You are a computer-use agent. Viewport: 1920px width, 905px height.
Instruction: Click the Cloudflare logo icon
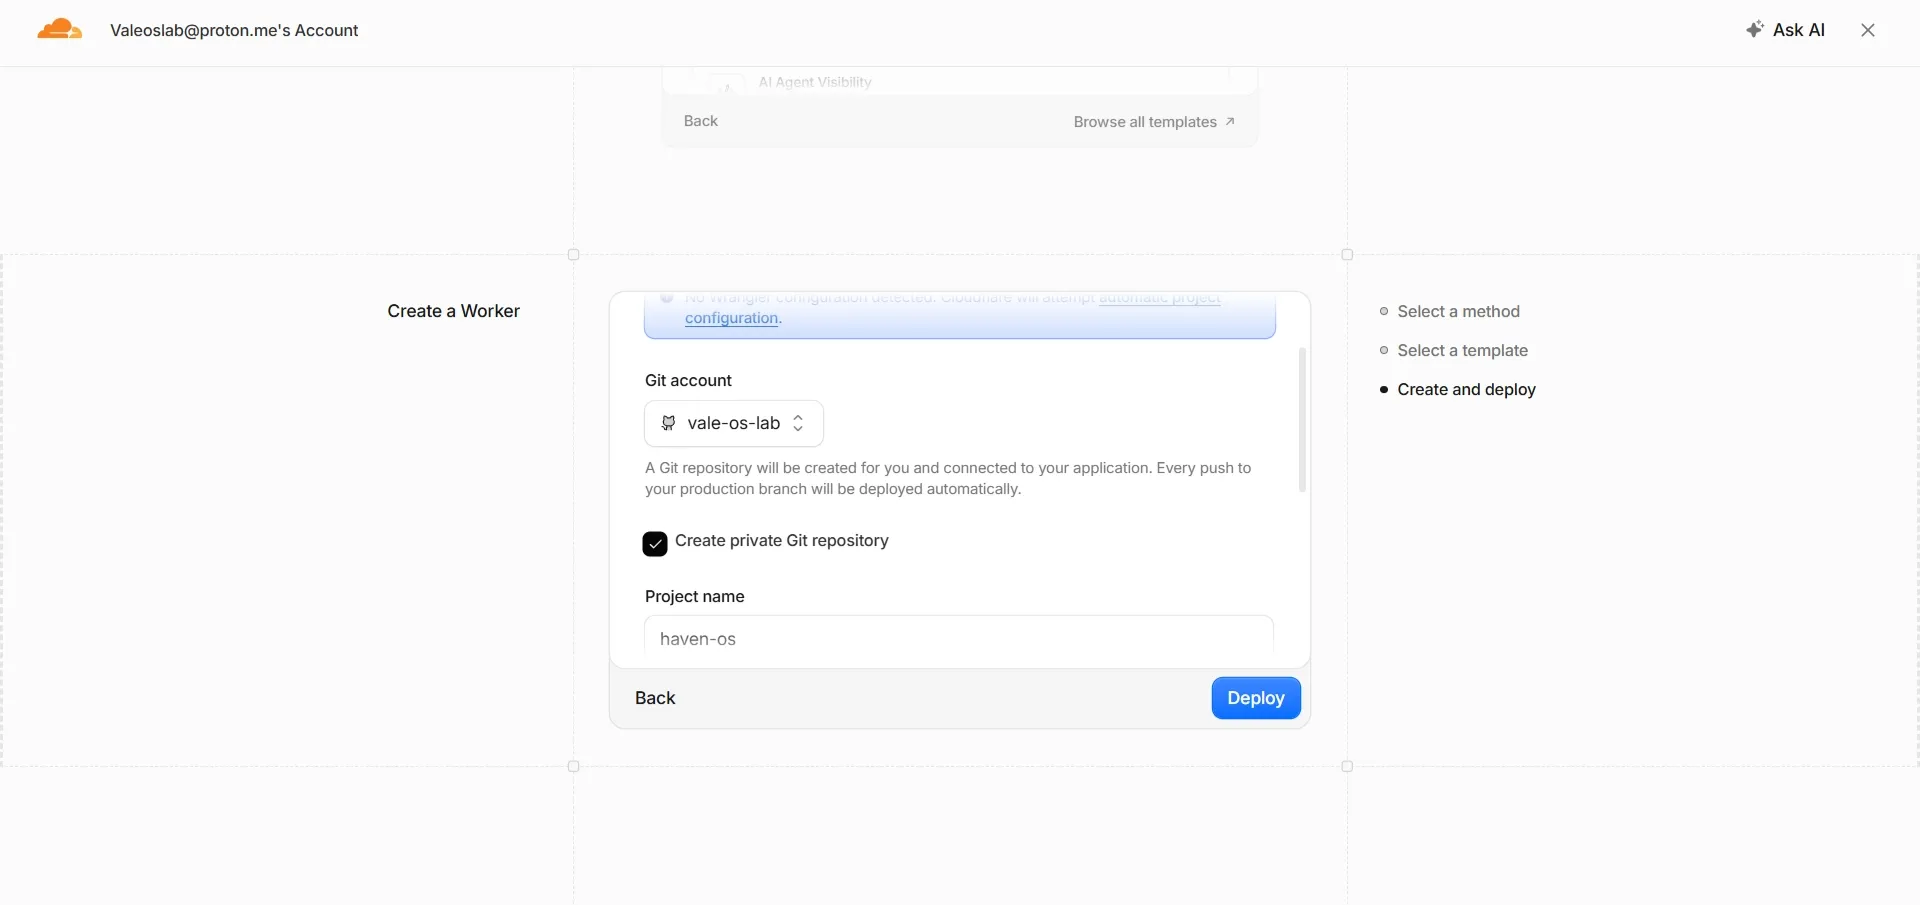click(59, 29)
